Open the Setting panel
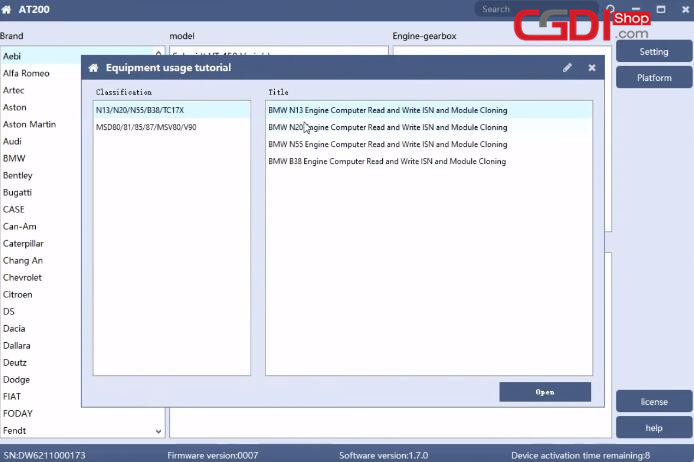The image size is (694, 462). 653,52
